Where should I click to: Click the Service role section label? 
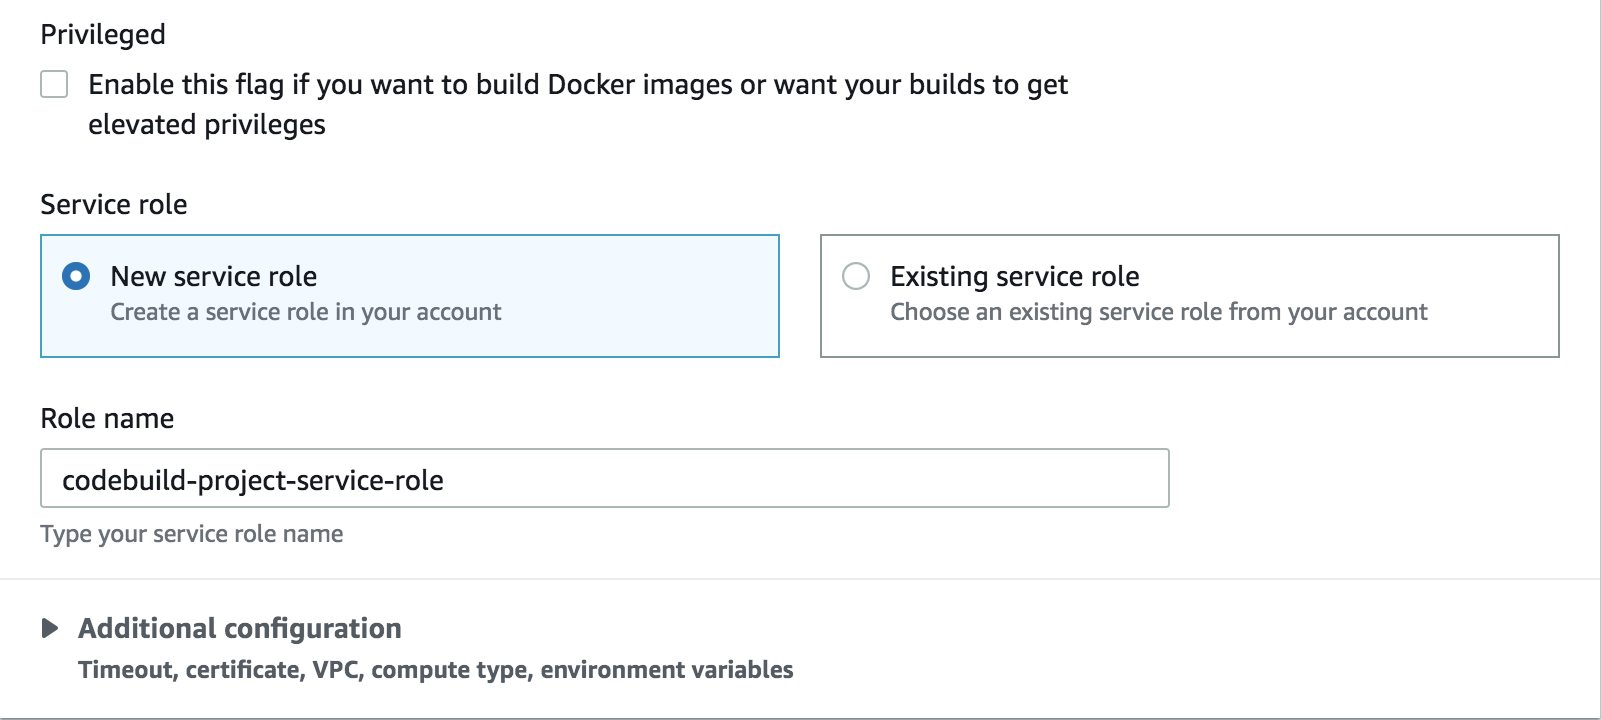[x=114, y=204]
